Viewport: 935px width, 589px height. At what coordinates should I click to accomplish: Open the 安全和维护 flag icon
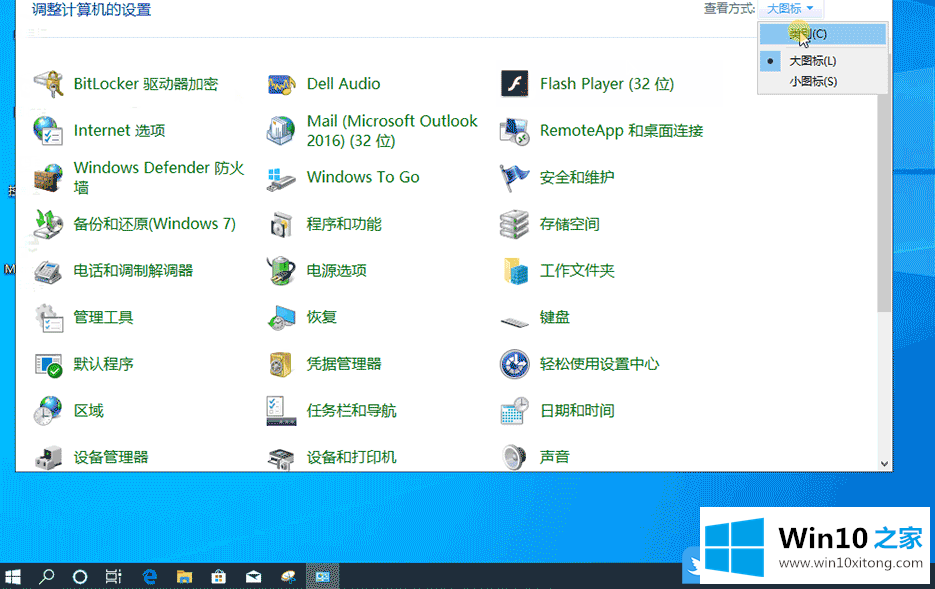(514, 177)
